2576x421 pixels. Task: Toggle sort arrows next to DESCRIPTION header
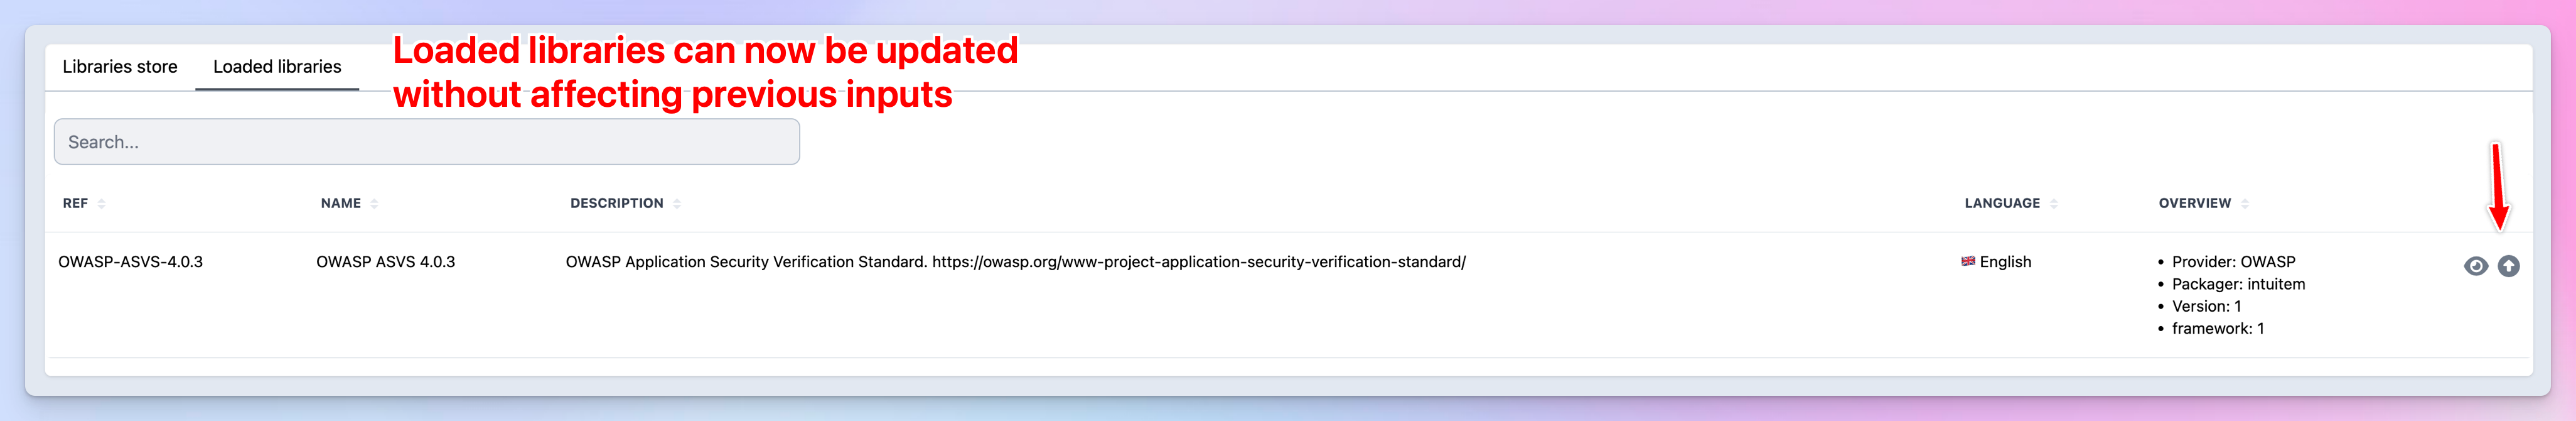coord(677,203)
